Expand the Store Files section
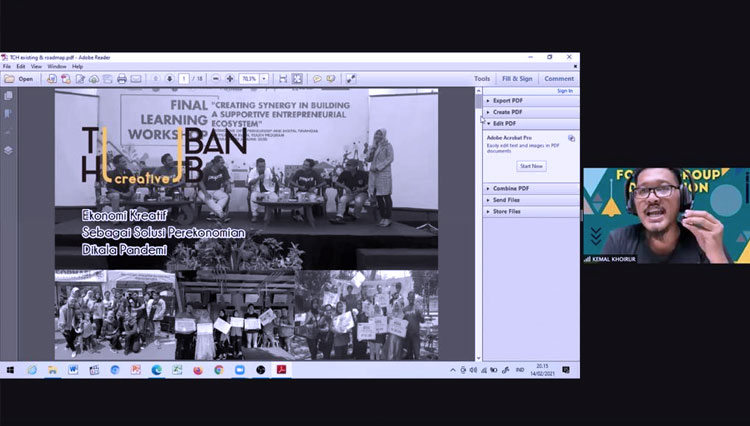The width and height of the screenshot is (750, 426). coord(531,212)
